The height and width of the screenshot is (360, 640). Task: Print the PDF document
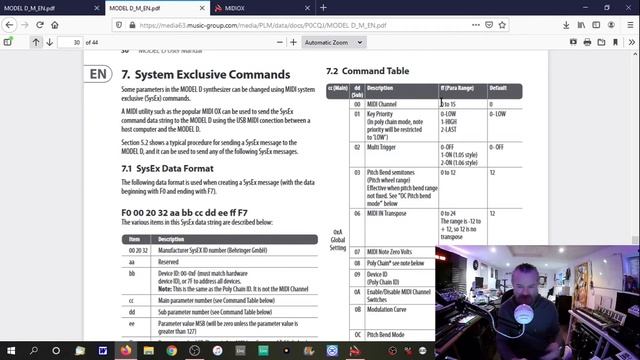tap(587, 42)
